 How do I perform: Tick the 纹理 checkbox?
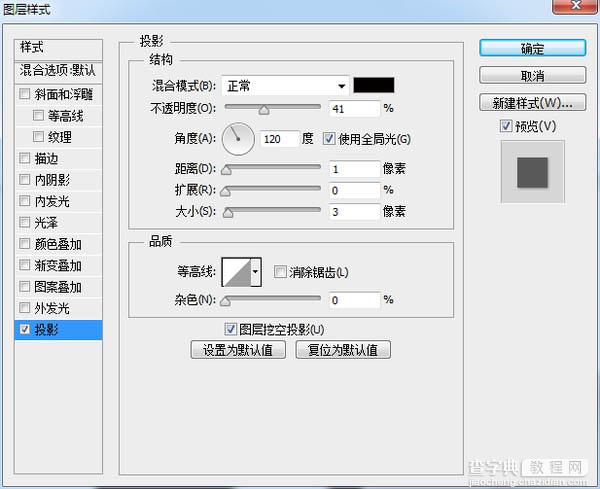coord(38,136)
